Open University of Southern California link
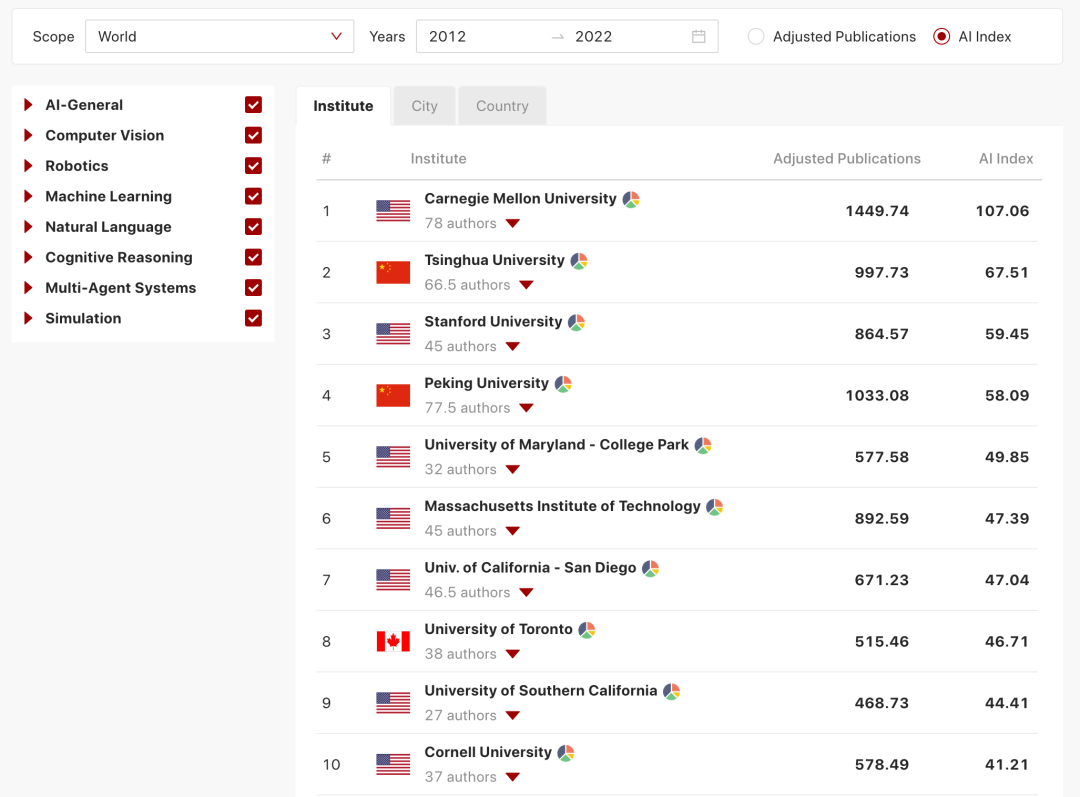This screenshot has width=1080, height=797. [x=541, y=691]
